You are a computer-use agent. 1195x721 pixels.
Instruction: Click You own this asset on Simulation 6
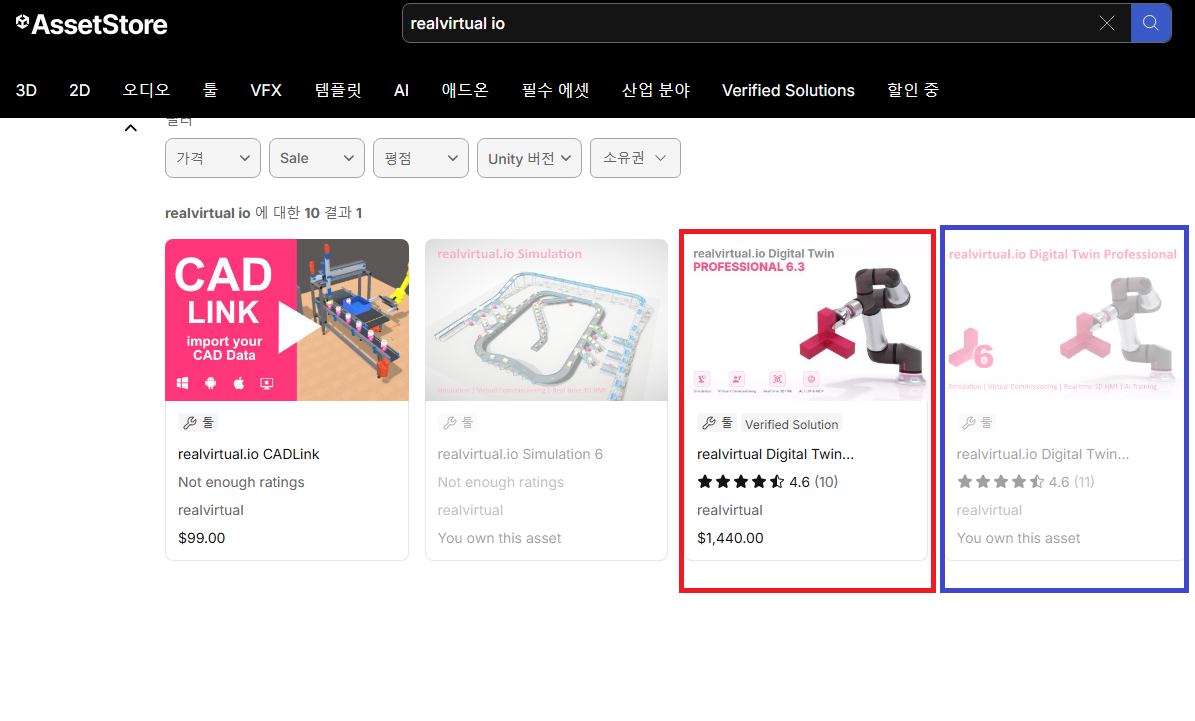(x=499, y=538)
